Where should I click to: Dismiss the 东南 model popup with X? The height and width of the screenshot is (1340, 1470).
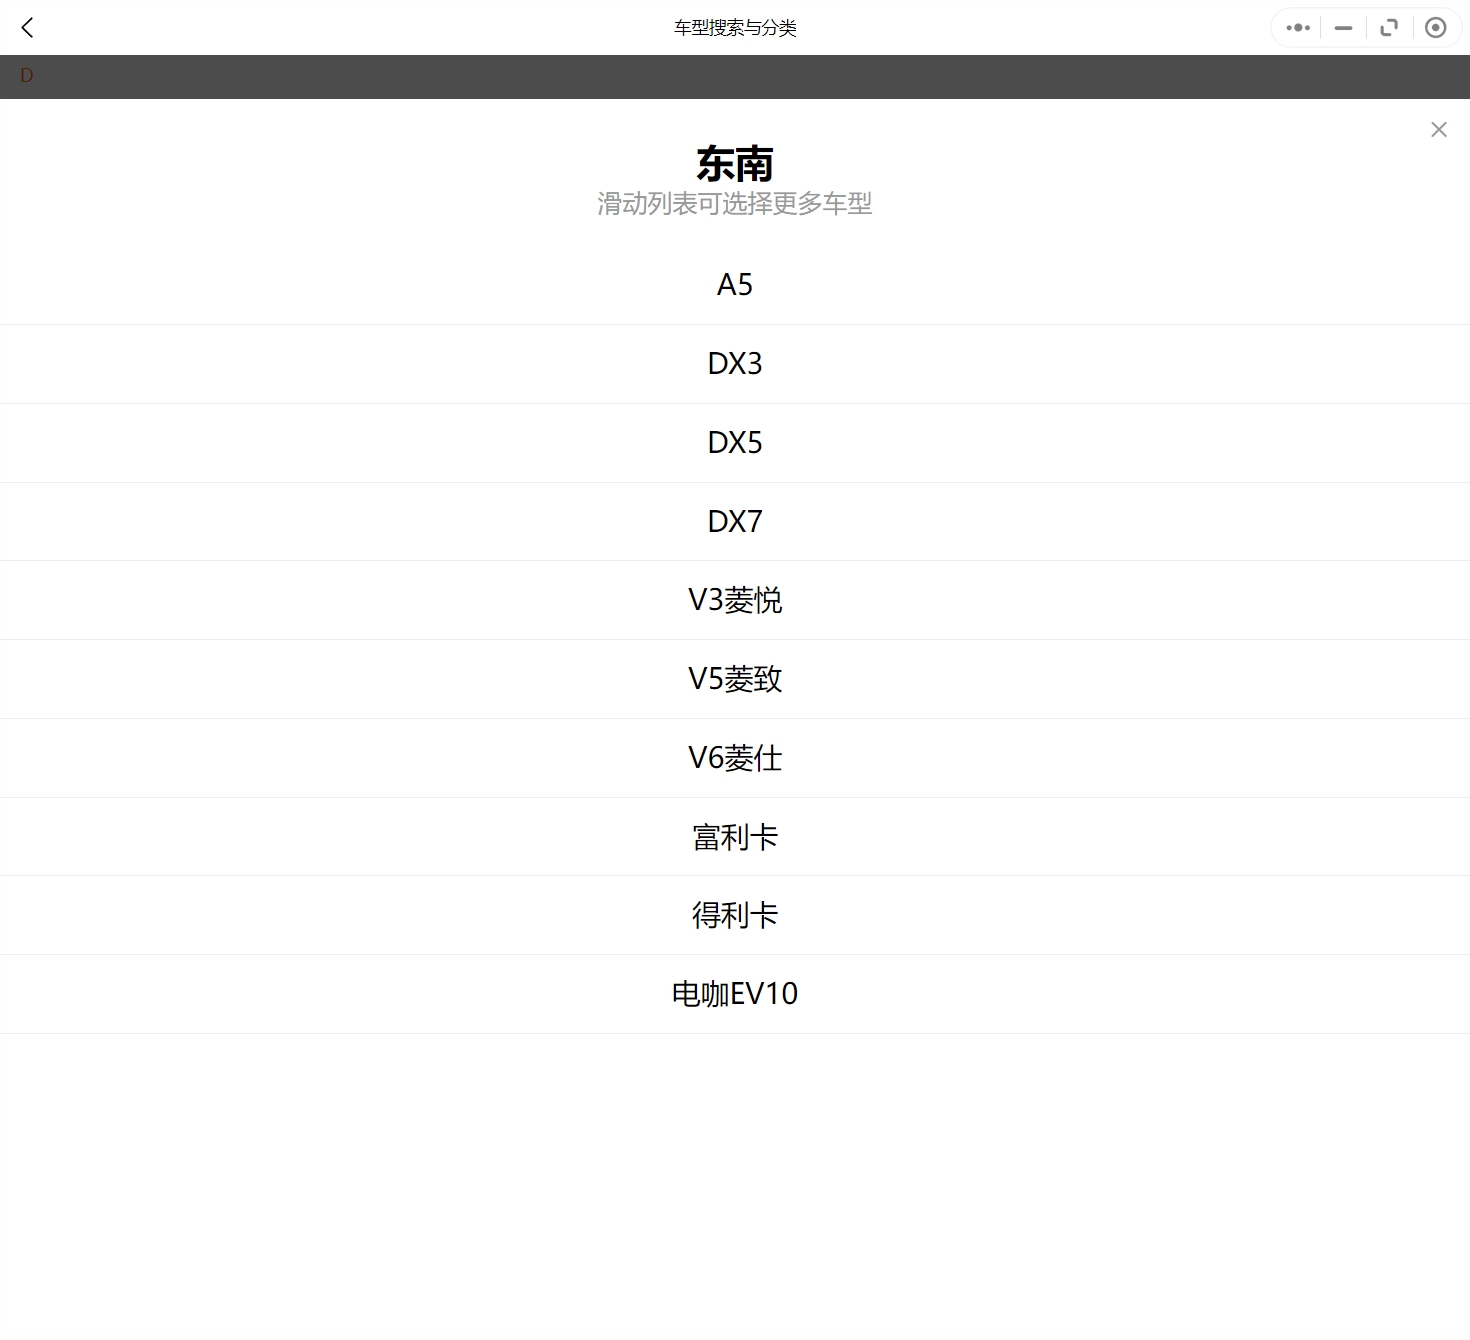point(1438,129)
